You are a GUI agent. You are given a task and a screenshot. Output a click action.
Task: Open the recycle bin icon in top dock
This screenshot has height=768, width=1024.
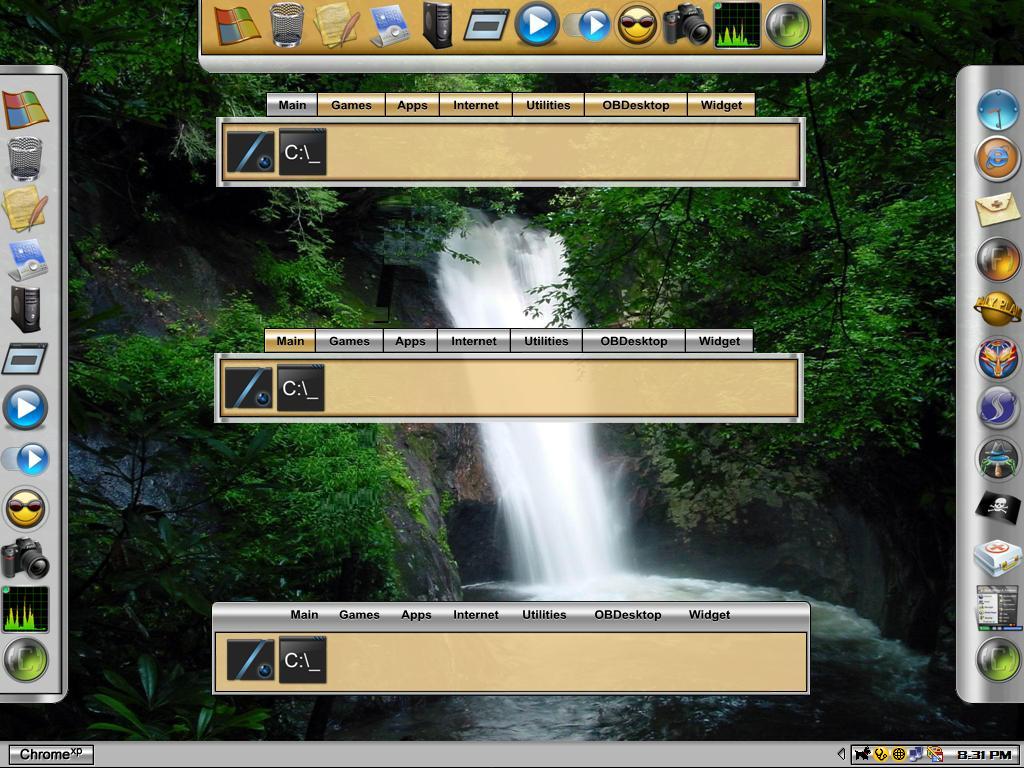coord(287,24)
